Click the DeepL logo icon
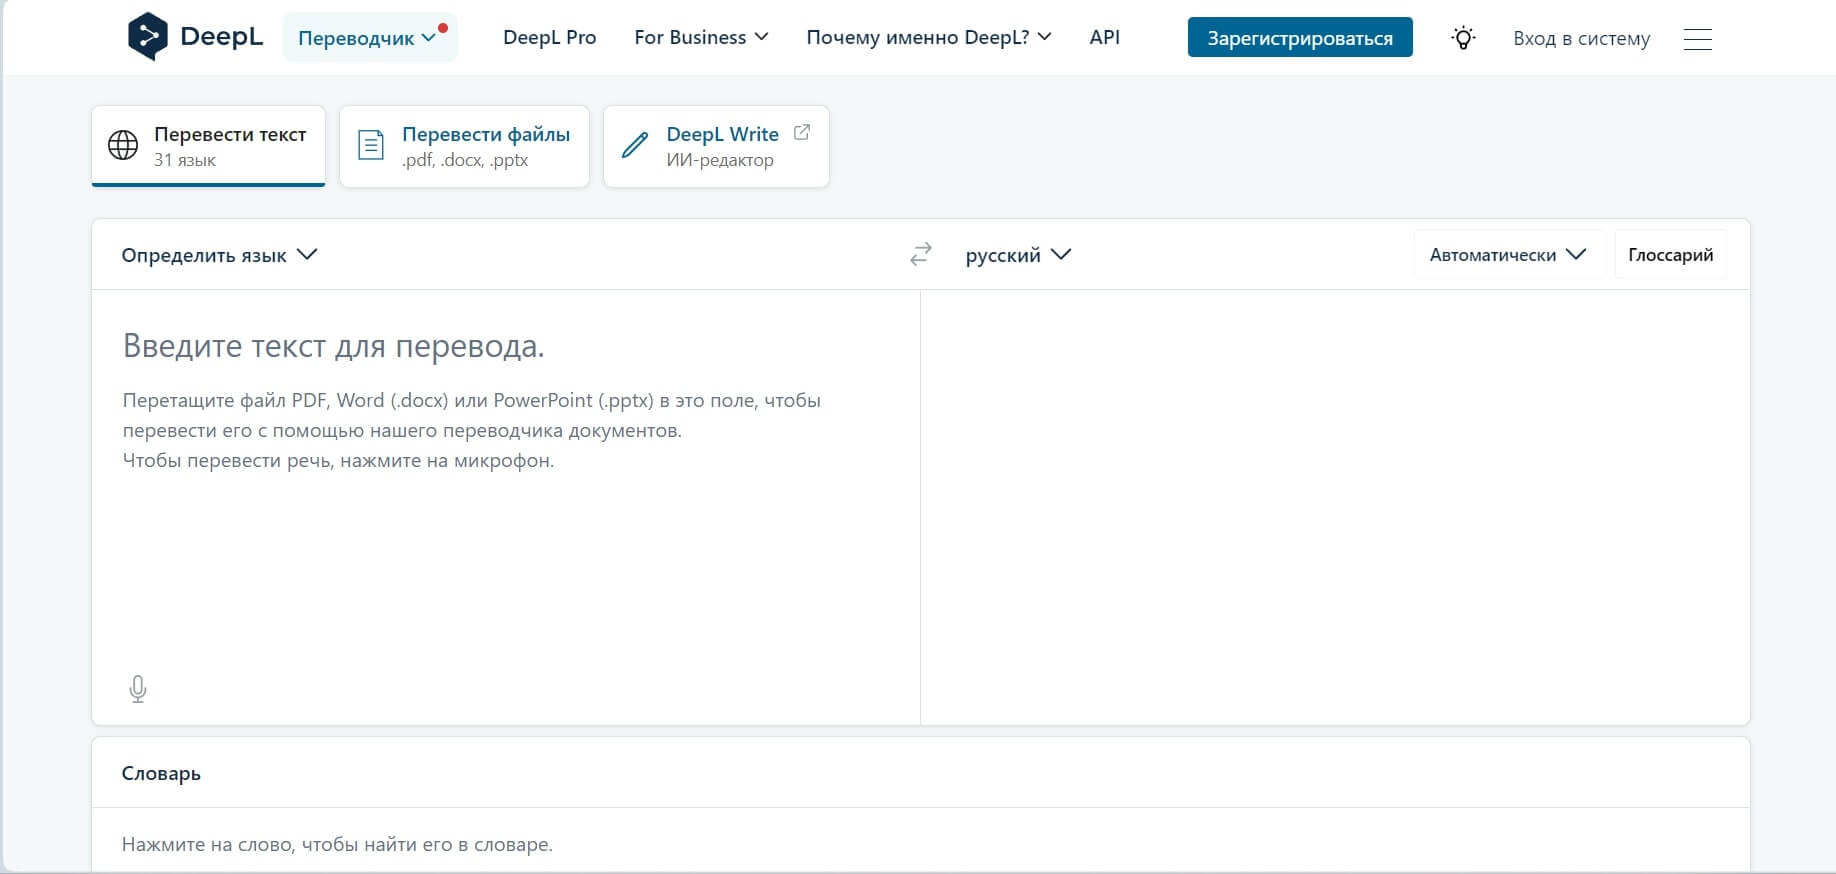1836x874 pixels. (148, 37)
